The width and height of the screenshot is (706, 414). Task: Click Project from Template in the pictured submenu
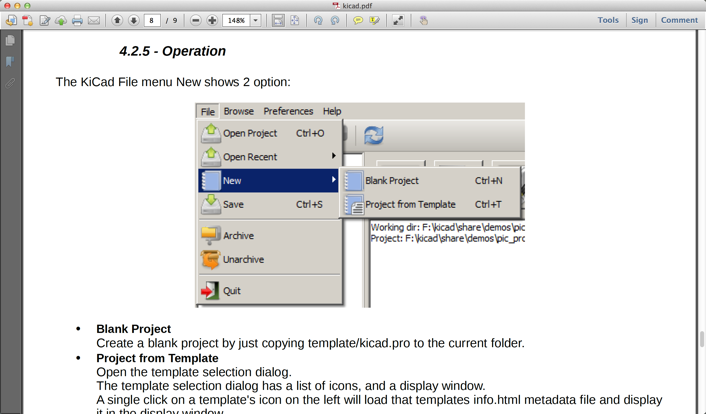(430, 205)
